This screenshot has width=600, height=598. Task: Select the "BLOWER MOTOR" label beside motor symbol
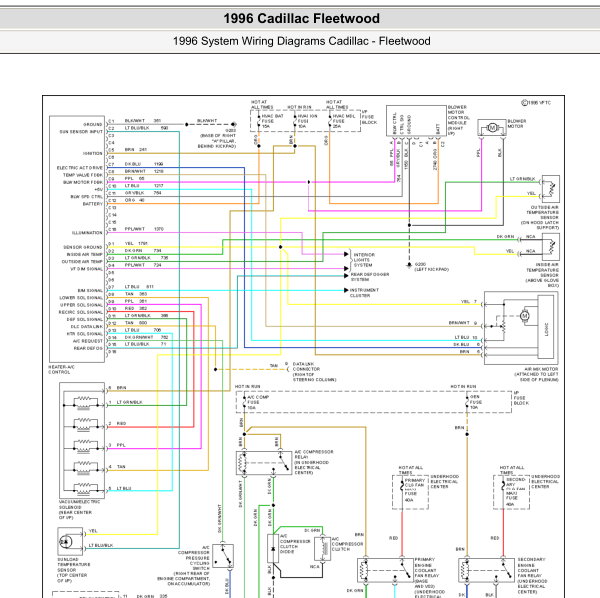click(517, 123)
